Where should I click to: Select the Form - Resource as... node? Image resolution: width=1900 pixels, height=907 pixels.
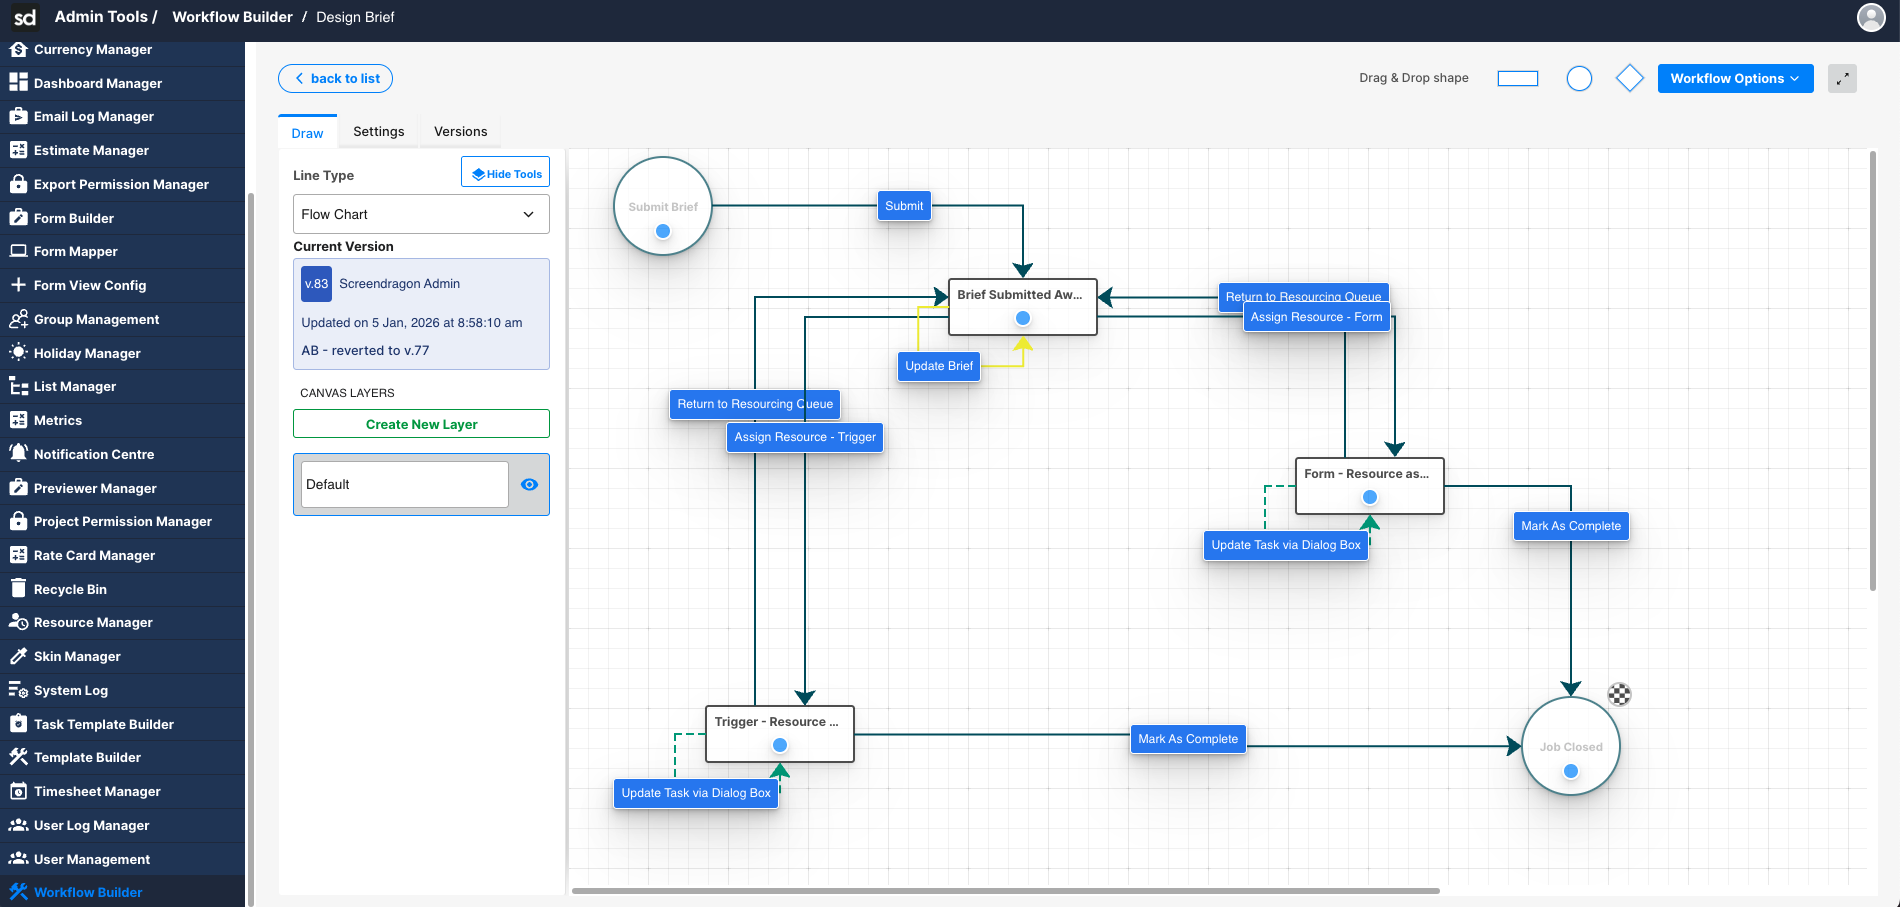click(1370, 486)
